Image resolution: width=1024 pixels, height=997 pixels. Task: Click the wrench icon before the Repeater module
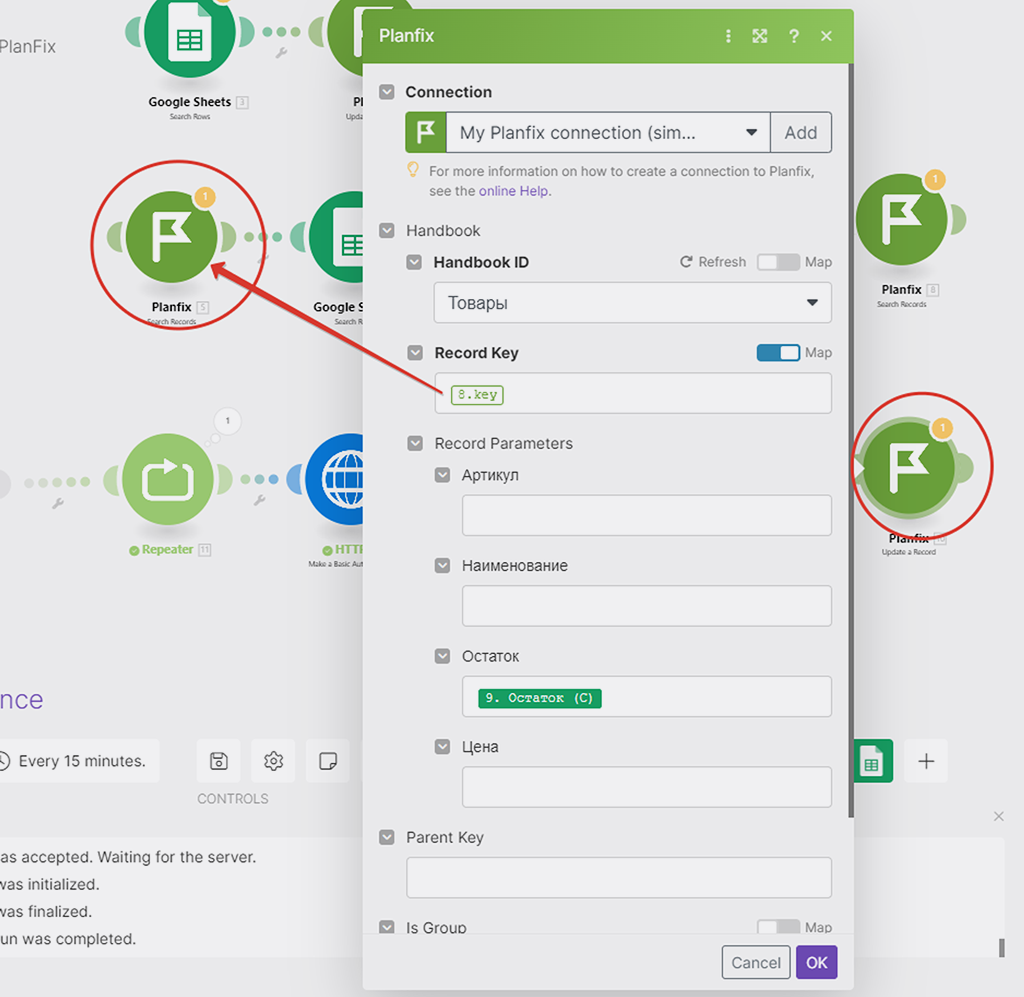click(x=58, y=503)
